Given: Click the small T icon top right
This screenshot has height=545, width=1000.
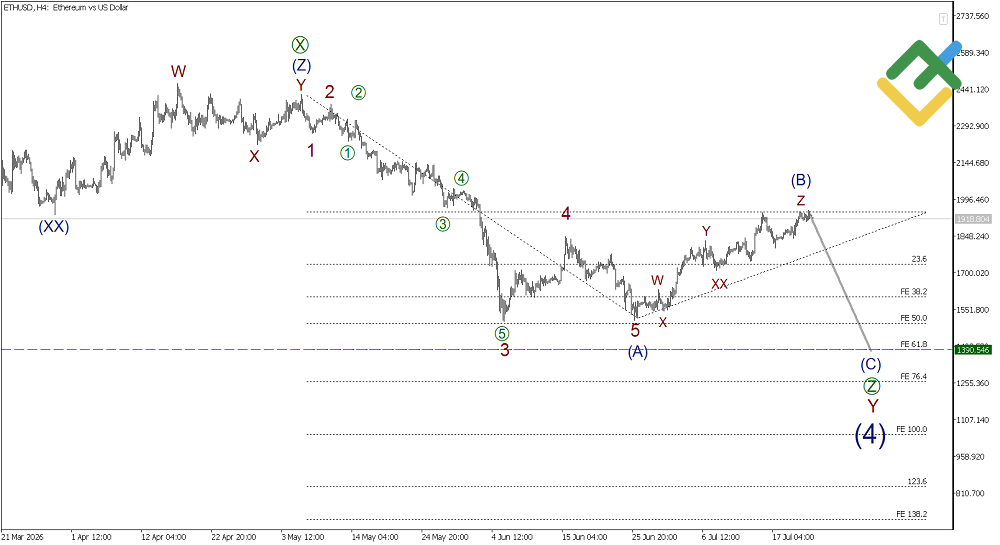Looking at the screenshot, I should (943, 20).
